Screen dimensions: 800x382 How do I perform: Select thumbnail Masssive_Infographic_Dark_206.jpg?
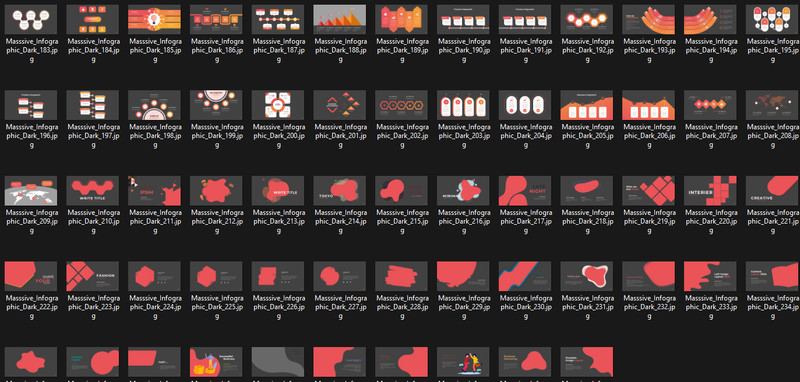pos(648,106)
